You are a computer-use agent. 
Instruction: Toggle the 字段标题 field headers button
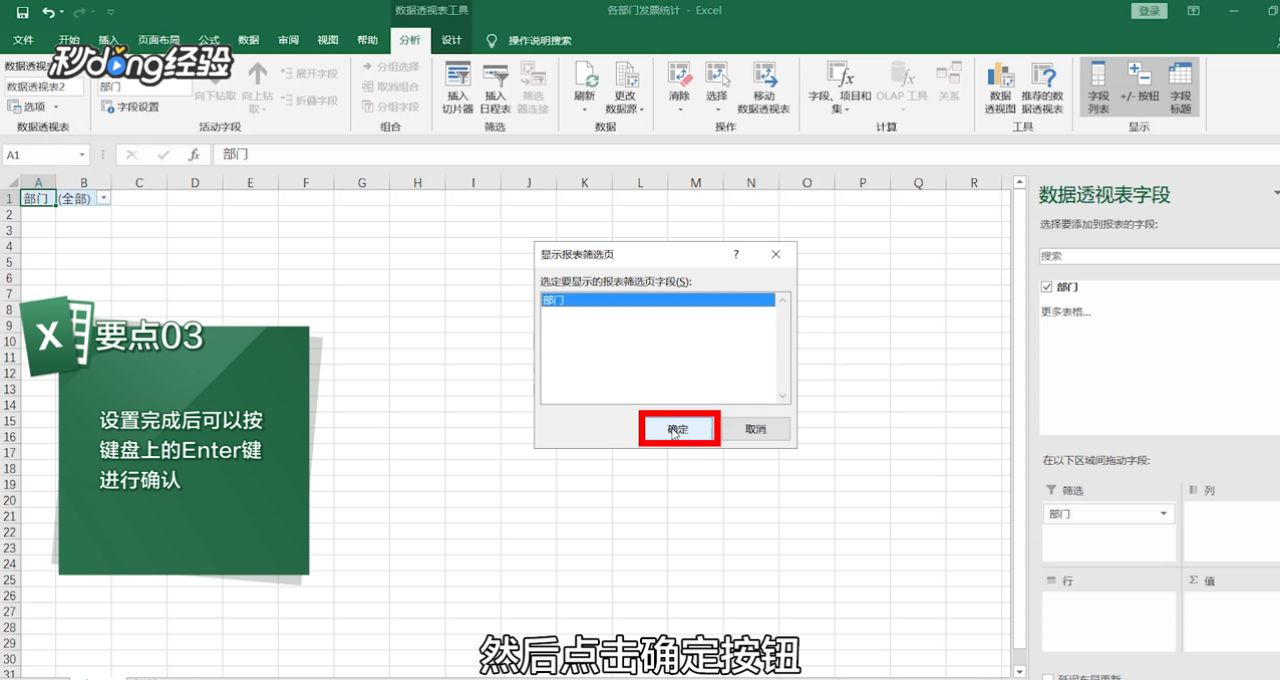(1180, 88)
